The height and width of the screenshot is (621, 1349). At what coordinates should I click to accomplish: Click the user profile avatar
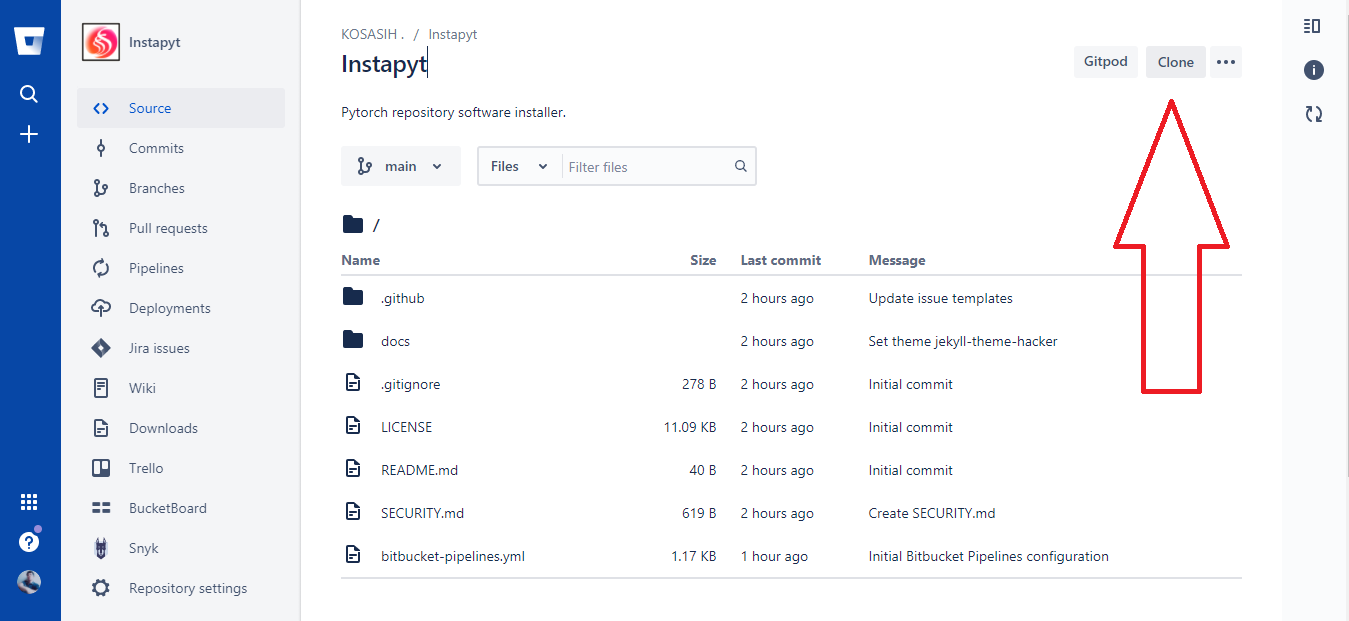29,582
